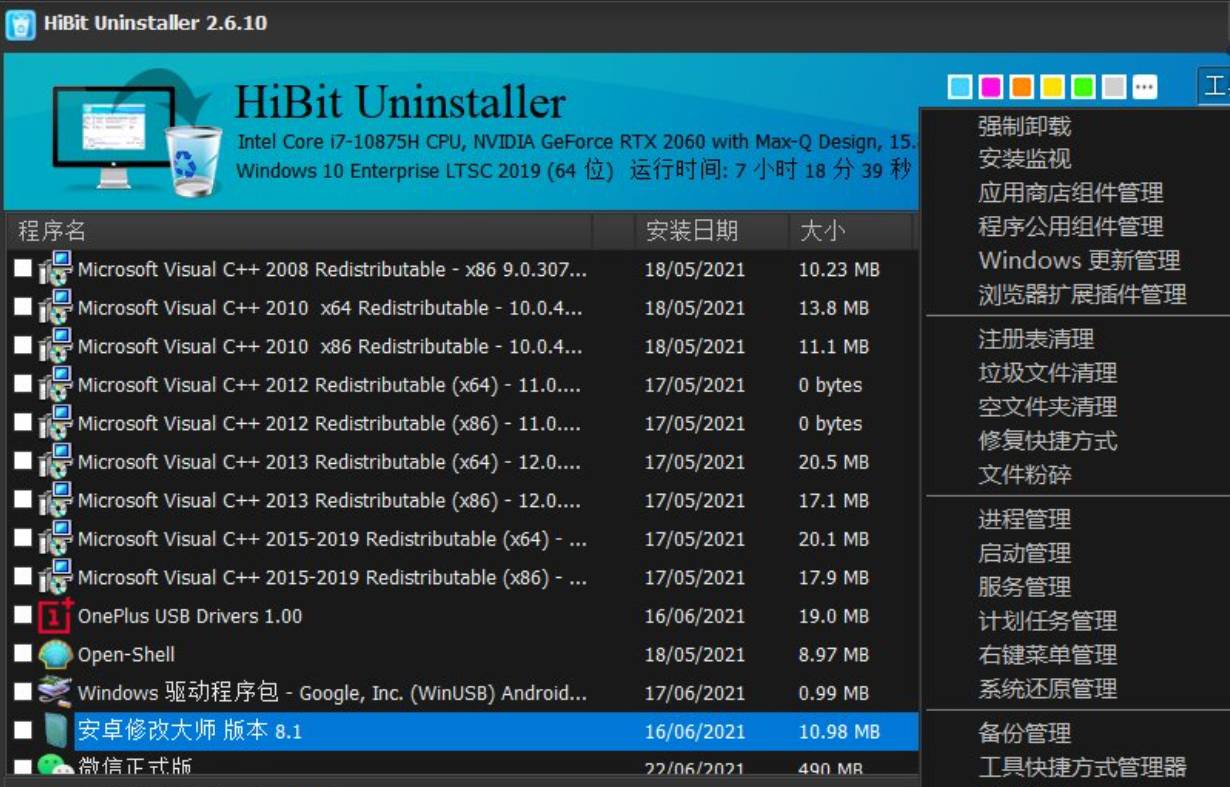Open 右键菜单管理 from the tools menu
The height and width of the screenshot is (787, 1230).
point(1047,655)
